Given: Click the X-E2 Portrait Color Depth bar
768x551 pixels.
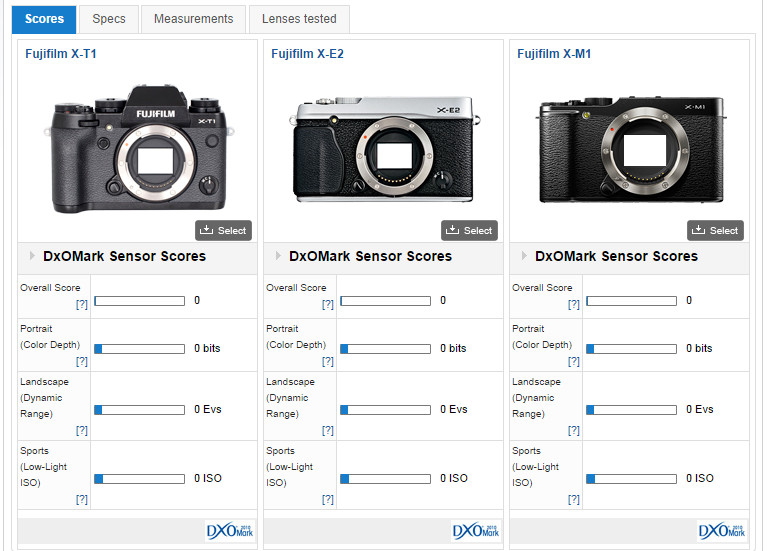Looking at the screenshot, I should pyautogui.click(x=385, y=349).
